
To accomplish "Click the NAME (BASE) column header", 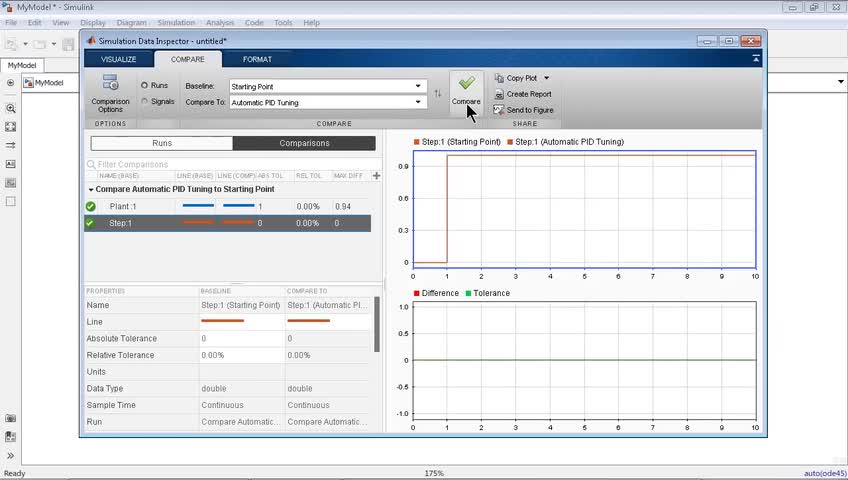I will pyautogui.click(x=119, y=176).
